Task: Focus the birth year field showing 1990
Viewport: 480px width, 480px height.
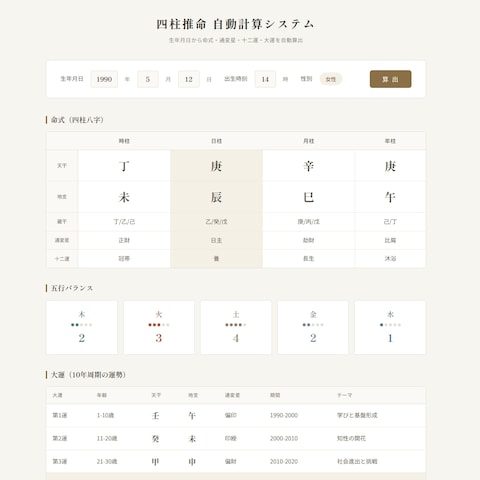Action: tap(104, 79)
